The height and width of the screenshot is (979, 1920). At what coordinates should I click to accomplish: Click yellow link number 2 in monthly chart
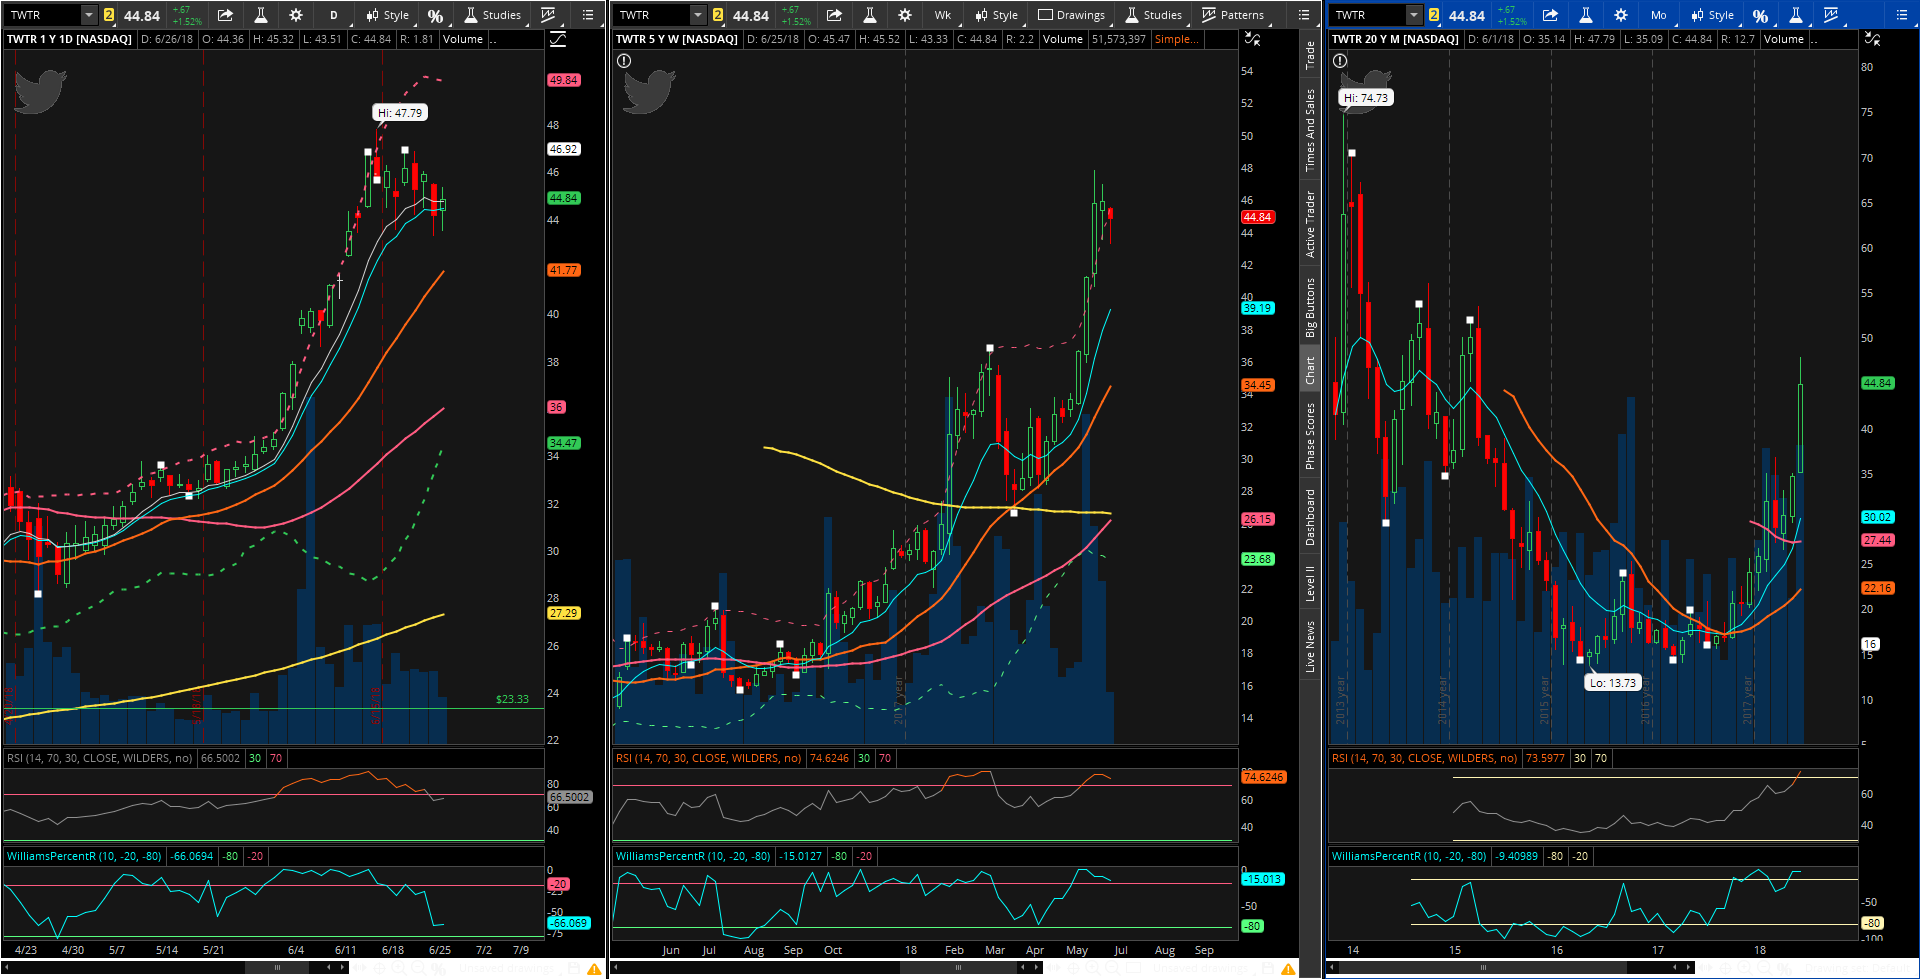point(1434,15)
